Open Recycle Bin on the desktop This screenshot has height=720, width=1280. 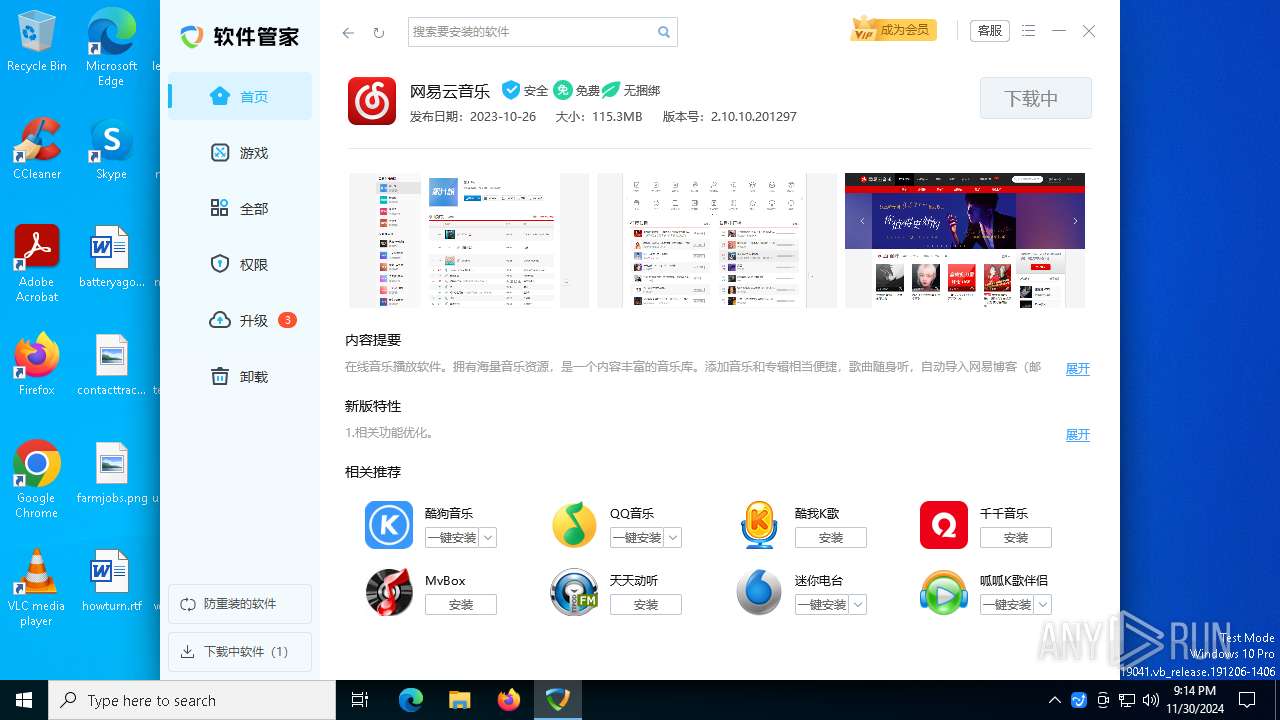37,41
